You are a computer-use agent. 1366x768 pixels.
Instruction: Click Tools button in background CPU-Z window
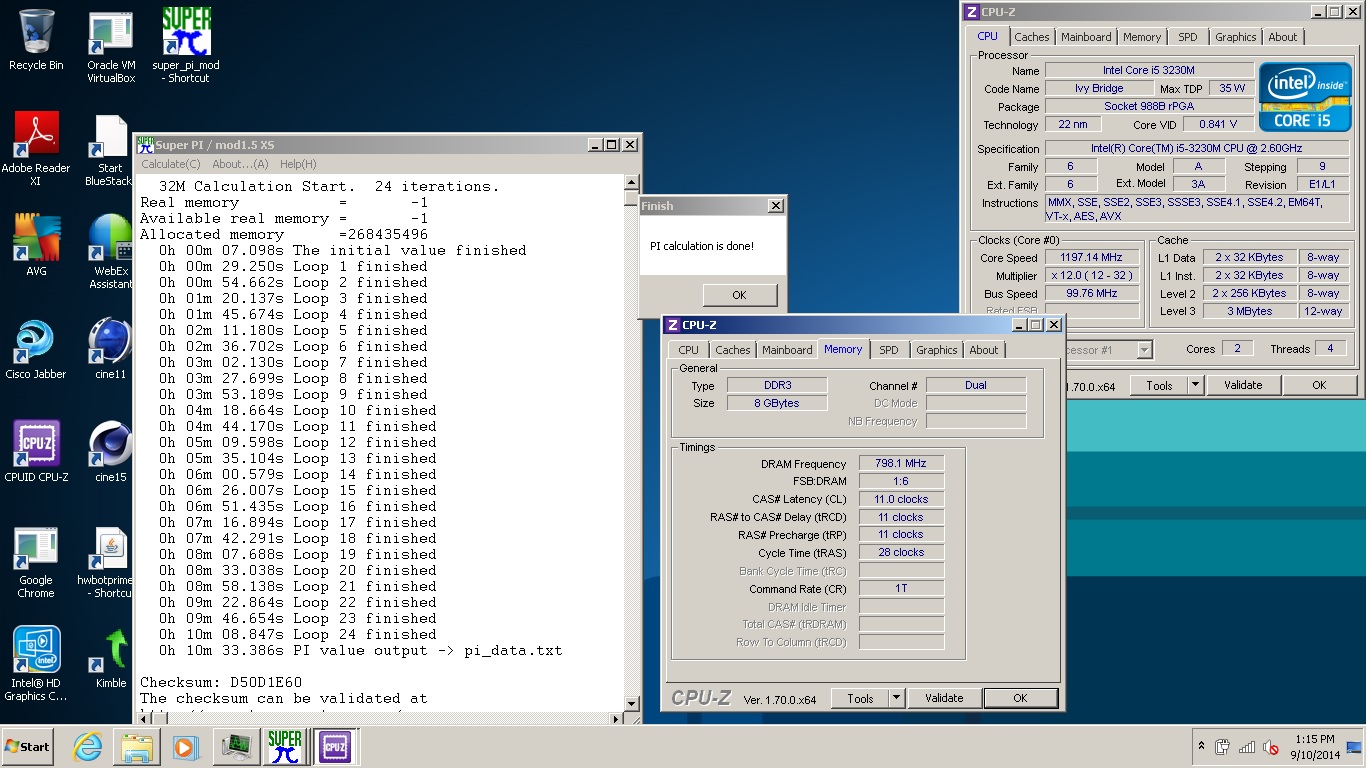coord(1159,385)
